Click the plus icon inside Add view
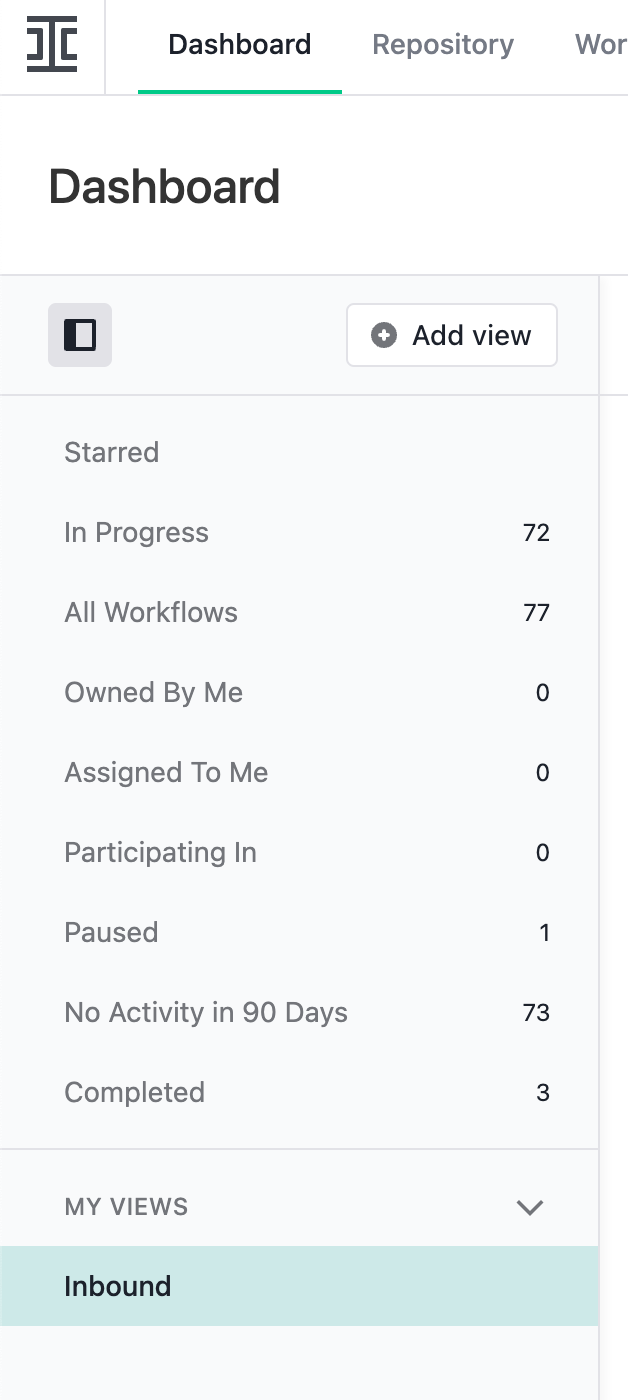 384,336
